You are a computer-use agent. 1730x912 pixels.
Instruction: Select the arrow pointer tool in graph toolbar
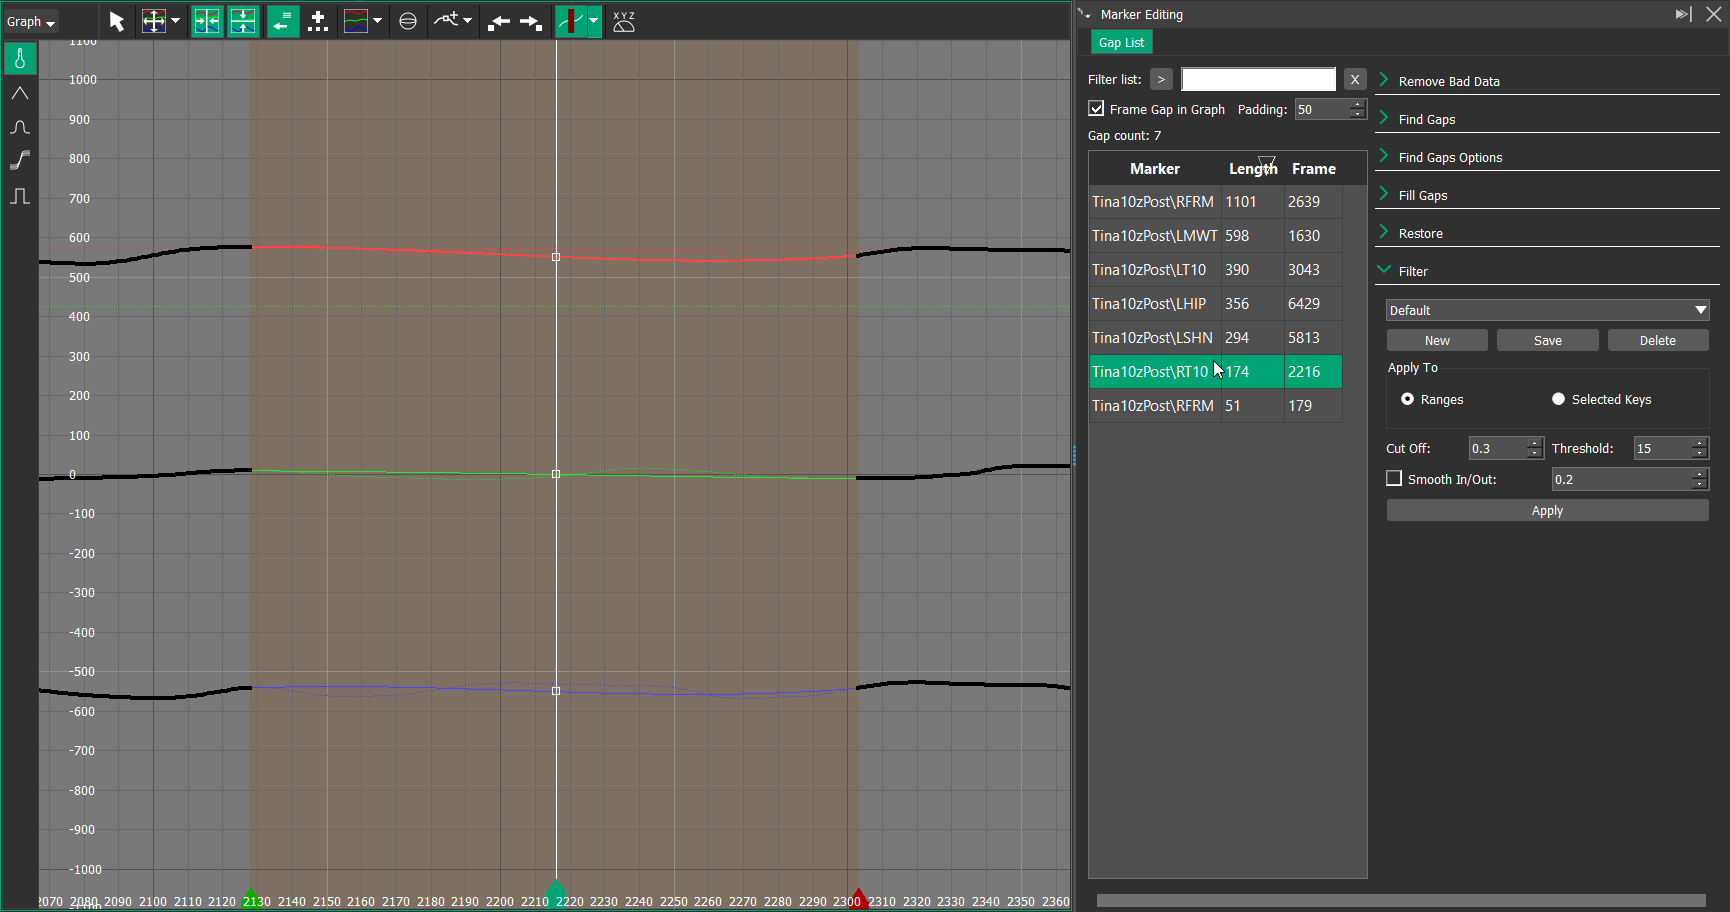[117, 21]
